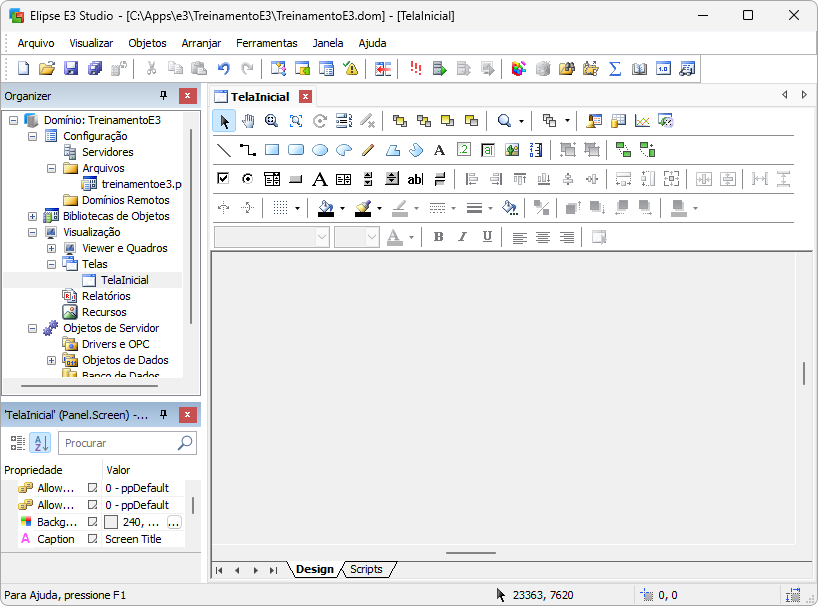Open the Ferramentas menu
The image size is (818, 606).
(266, 43)
